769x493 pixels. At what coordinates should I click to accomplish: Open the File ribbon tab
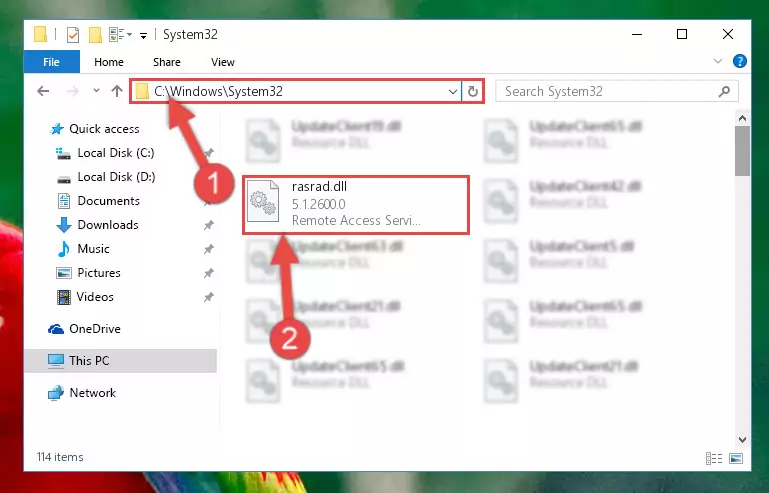(51, 62)
